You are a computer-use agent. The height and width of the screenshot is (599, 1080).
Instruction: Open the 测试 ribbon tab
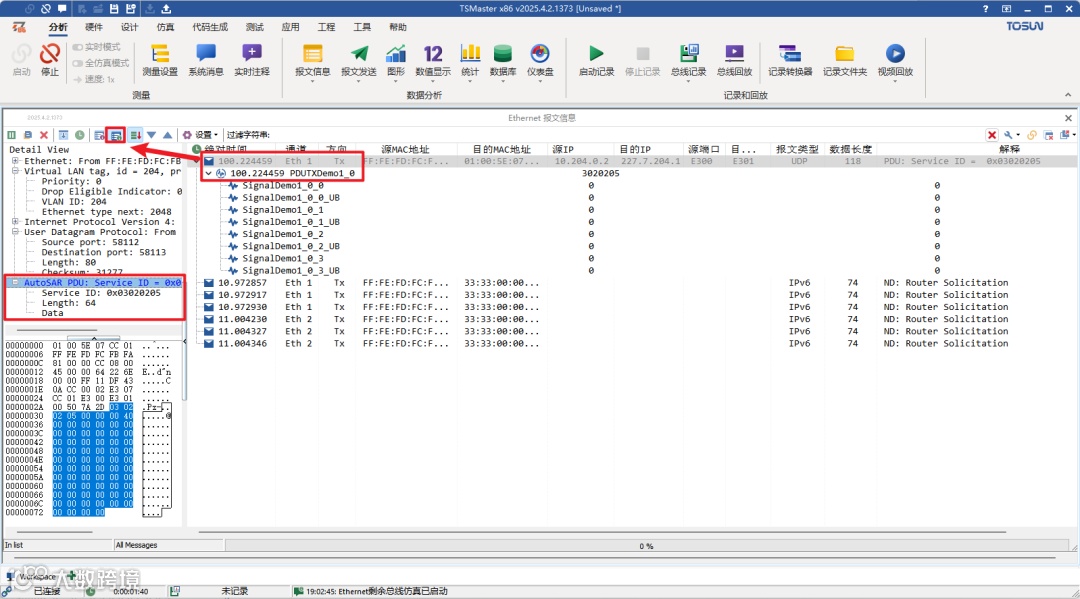(255, 27)
